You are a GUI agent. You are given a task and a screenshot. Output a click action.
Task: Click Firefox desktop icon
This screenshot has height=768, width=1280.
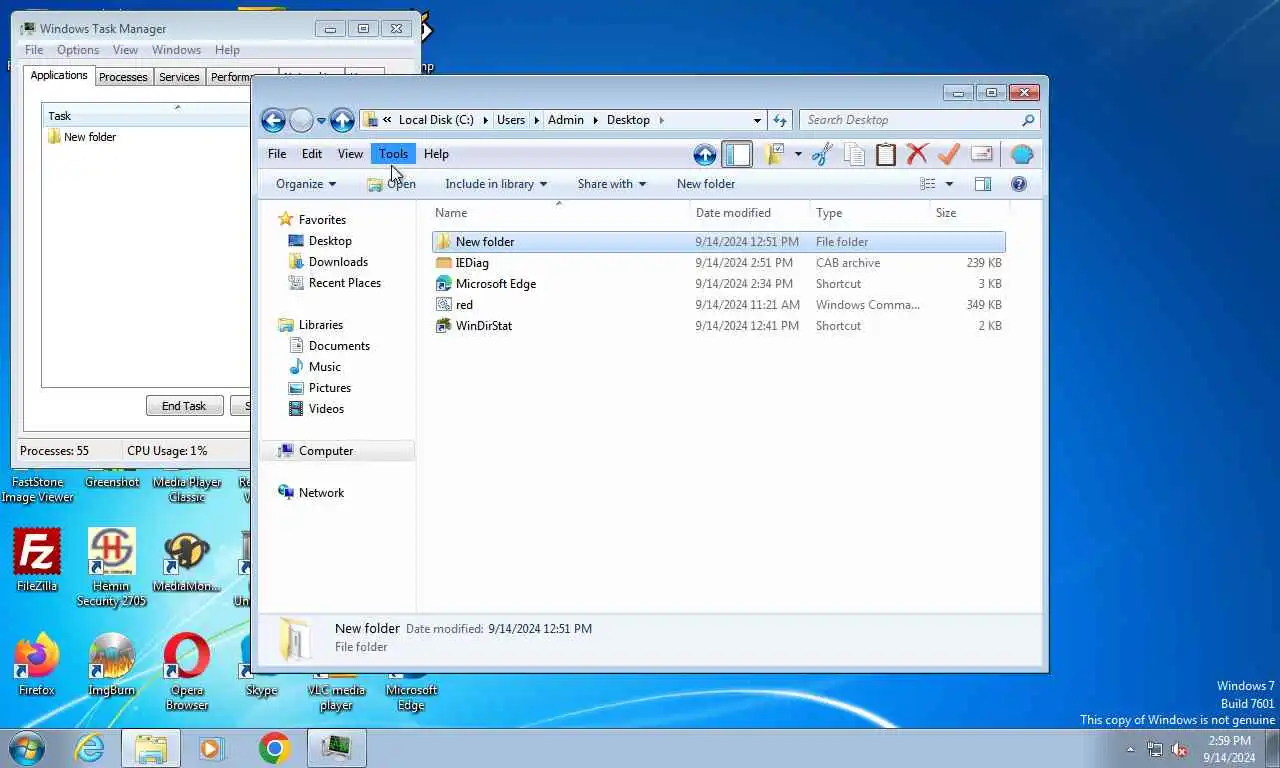coord(36,664)
